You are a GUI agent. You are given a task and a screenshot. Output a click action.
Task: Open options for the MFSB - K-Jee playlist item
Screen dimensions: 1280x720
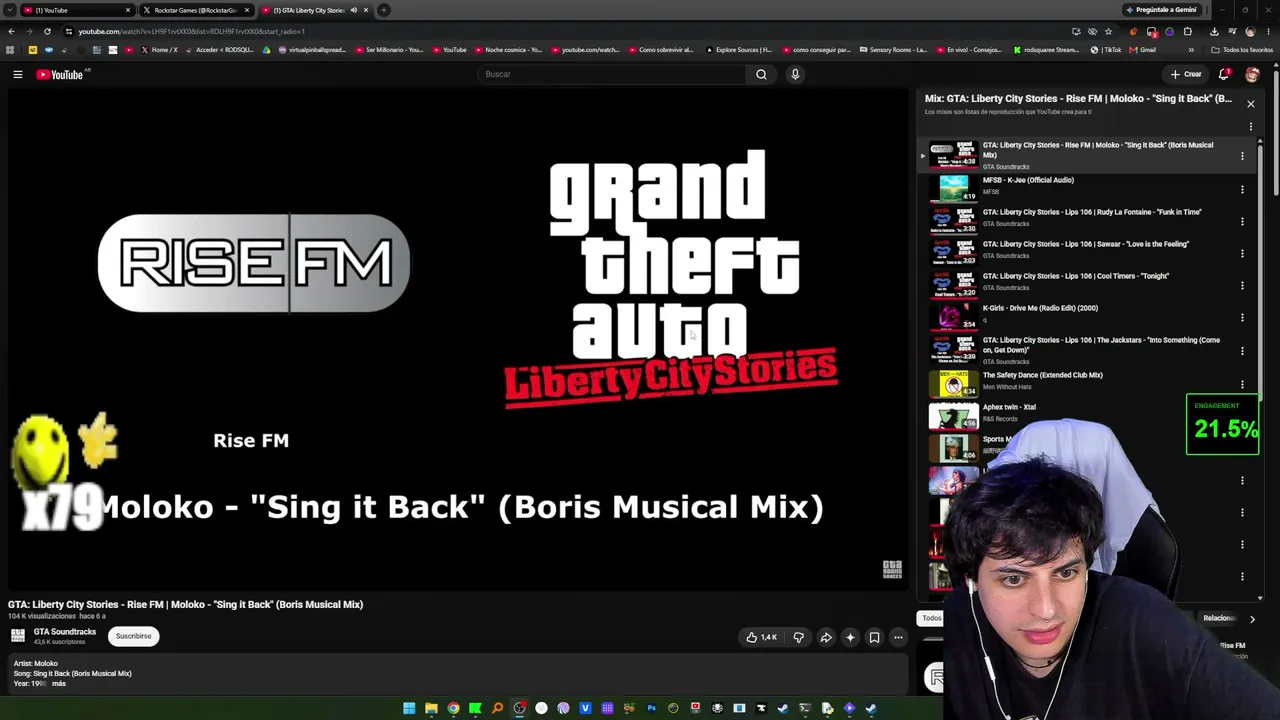pos(1243,189)
